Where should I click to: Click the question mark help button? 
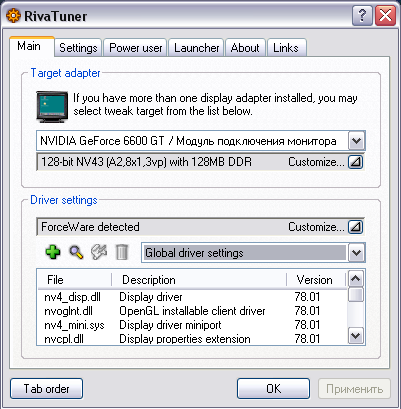point(362,16)
